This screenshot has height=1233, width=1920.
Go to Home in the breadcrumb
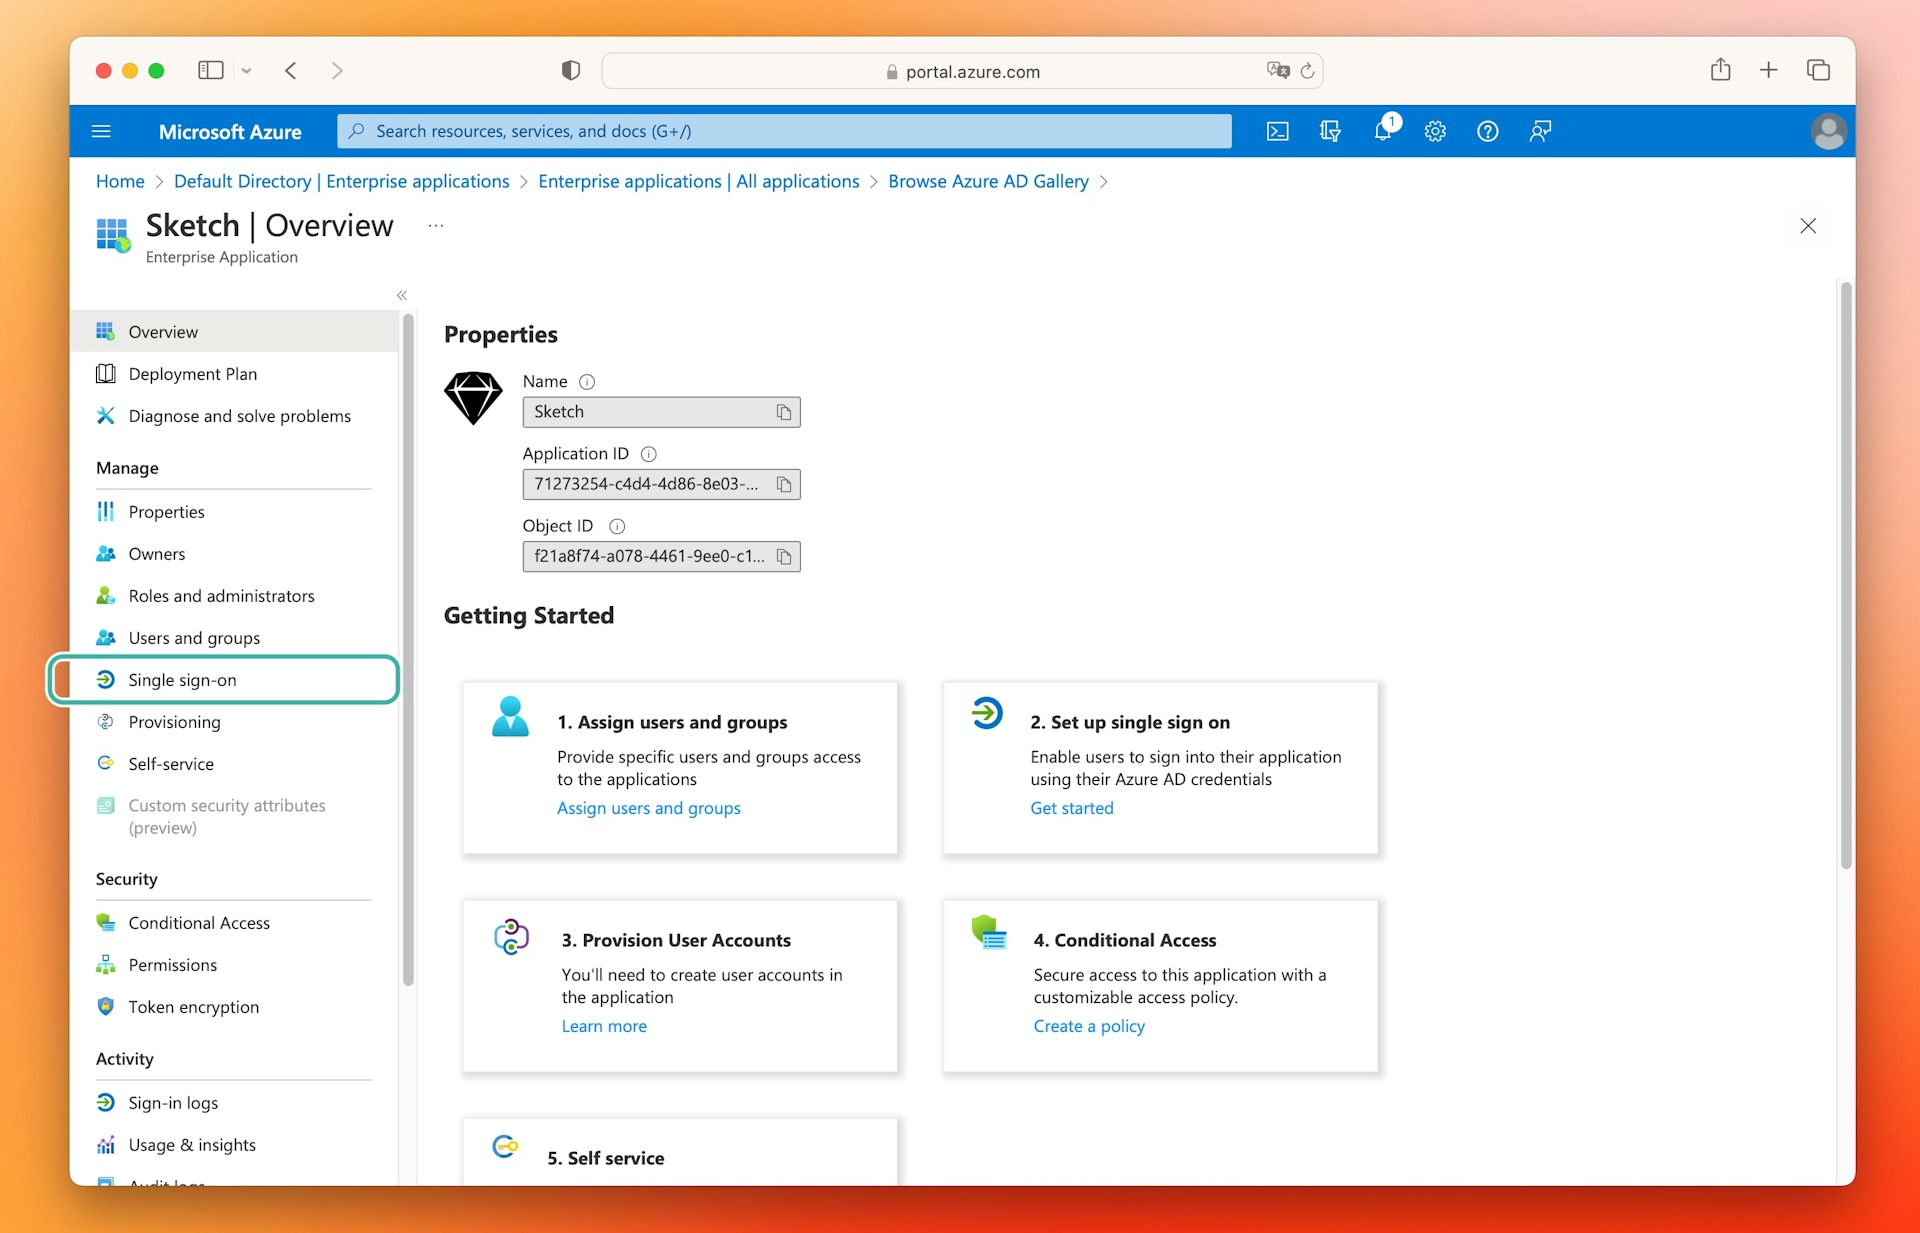point(120,181)
